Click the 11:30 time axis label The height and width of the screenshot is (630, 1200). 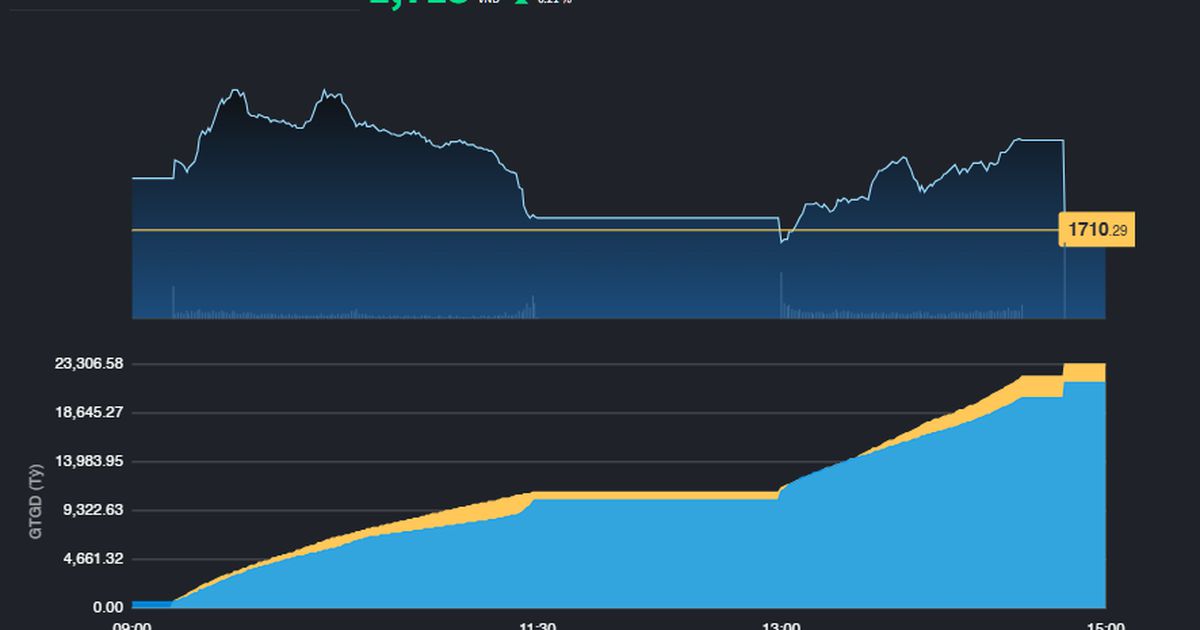(538, 624)
